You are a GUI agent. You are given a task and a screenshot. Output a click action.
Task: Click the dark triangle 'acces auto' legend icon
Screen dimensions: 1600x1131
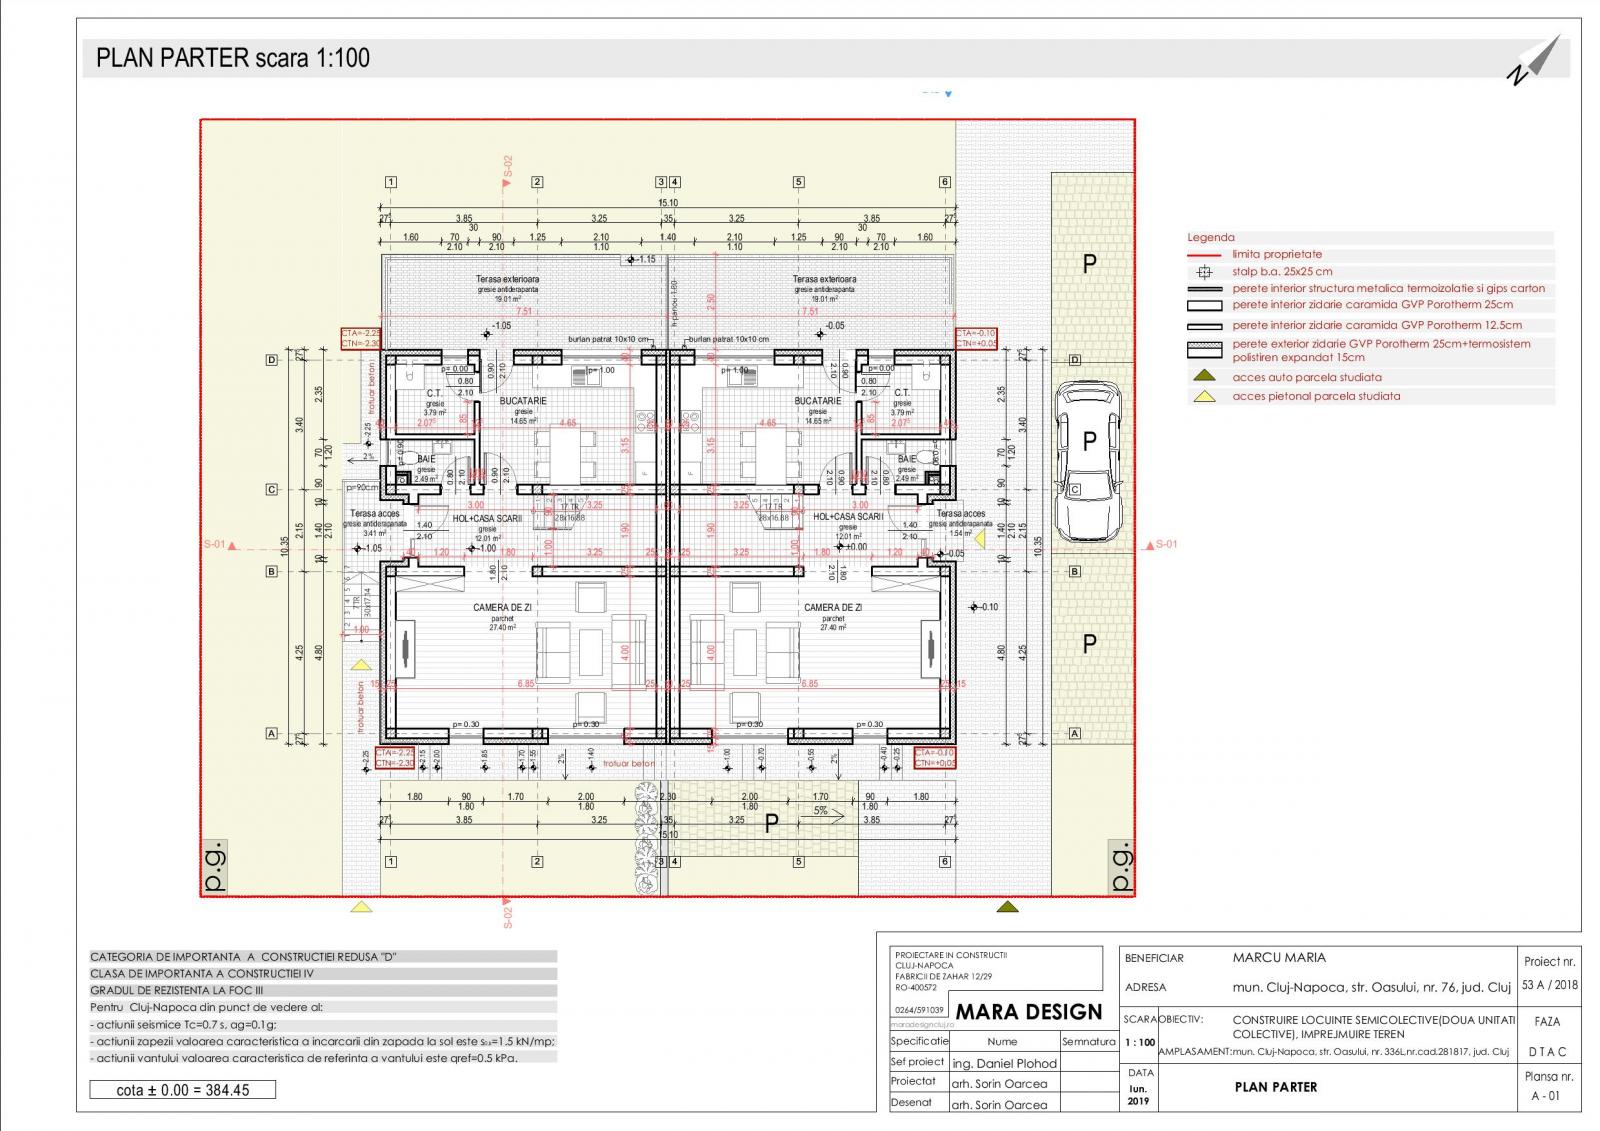click(x=1206, y=377)
